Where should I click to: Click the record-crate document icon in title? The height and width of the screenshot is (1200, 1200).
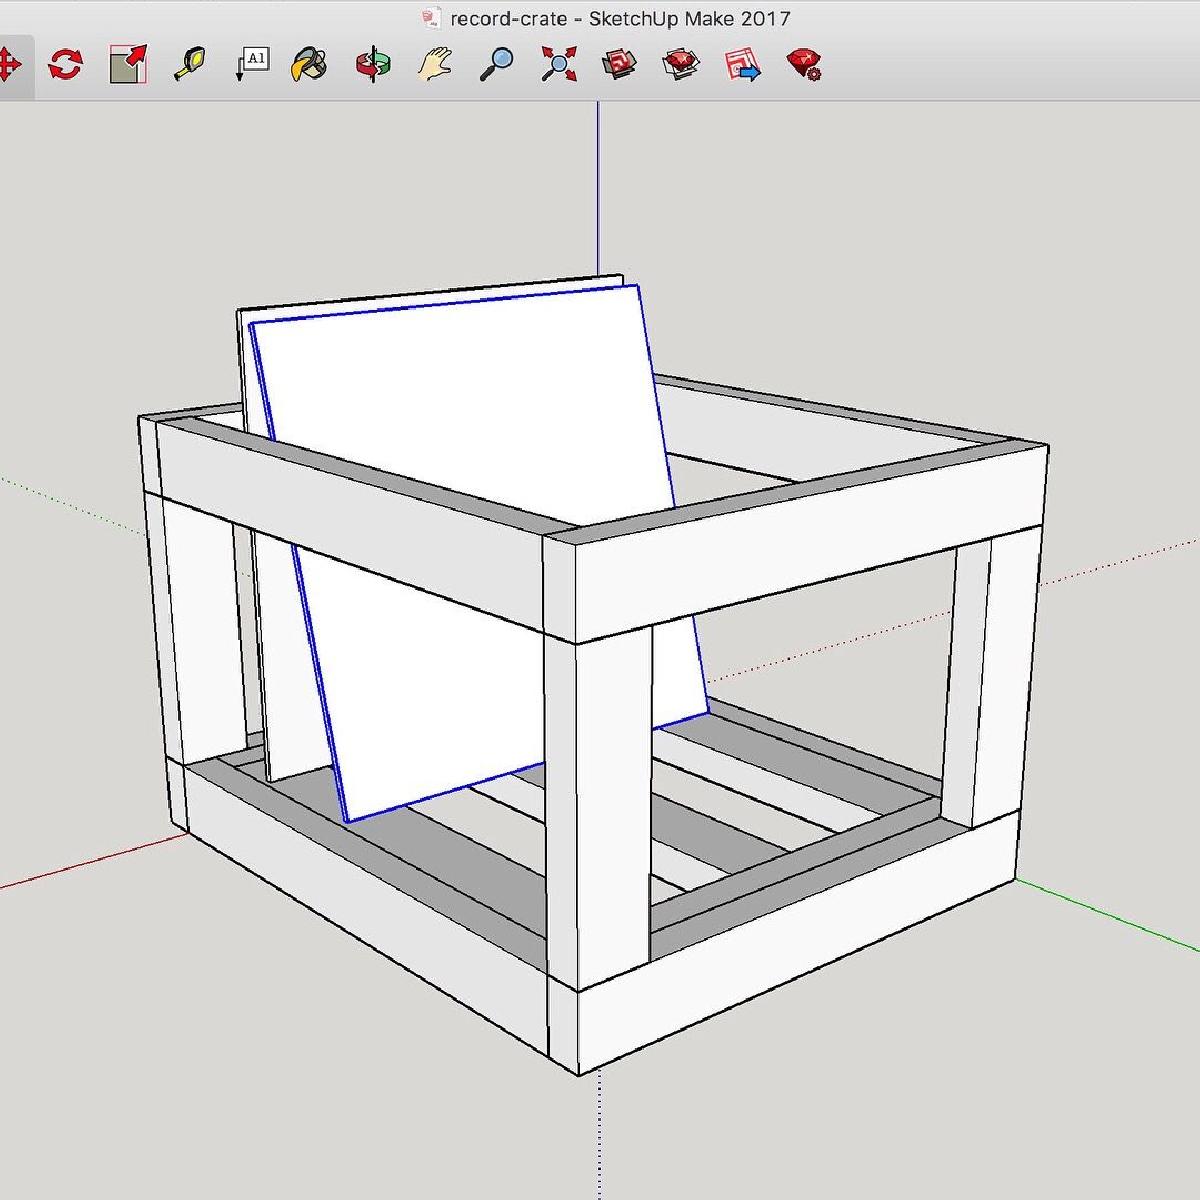[x=431, y=17]
